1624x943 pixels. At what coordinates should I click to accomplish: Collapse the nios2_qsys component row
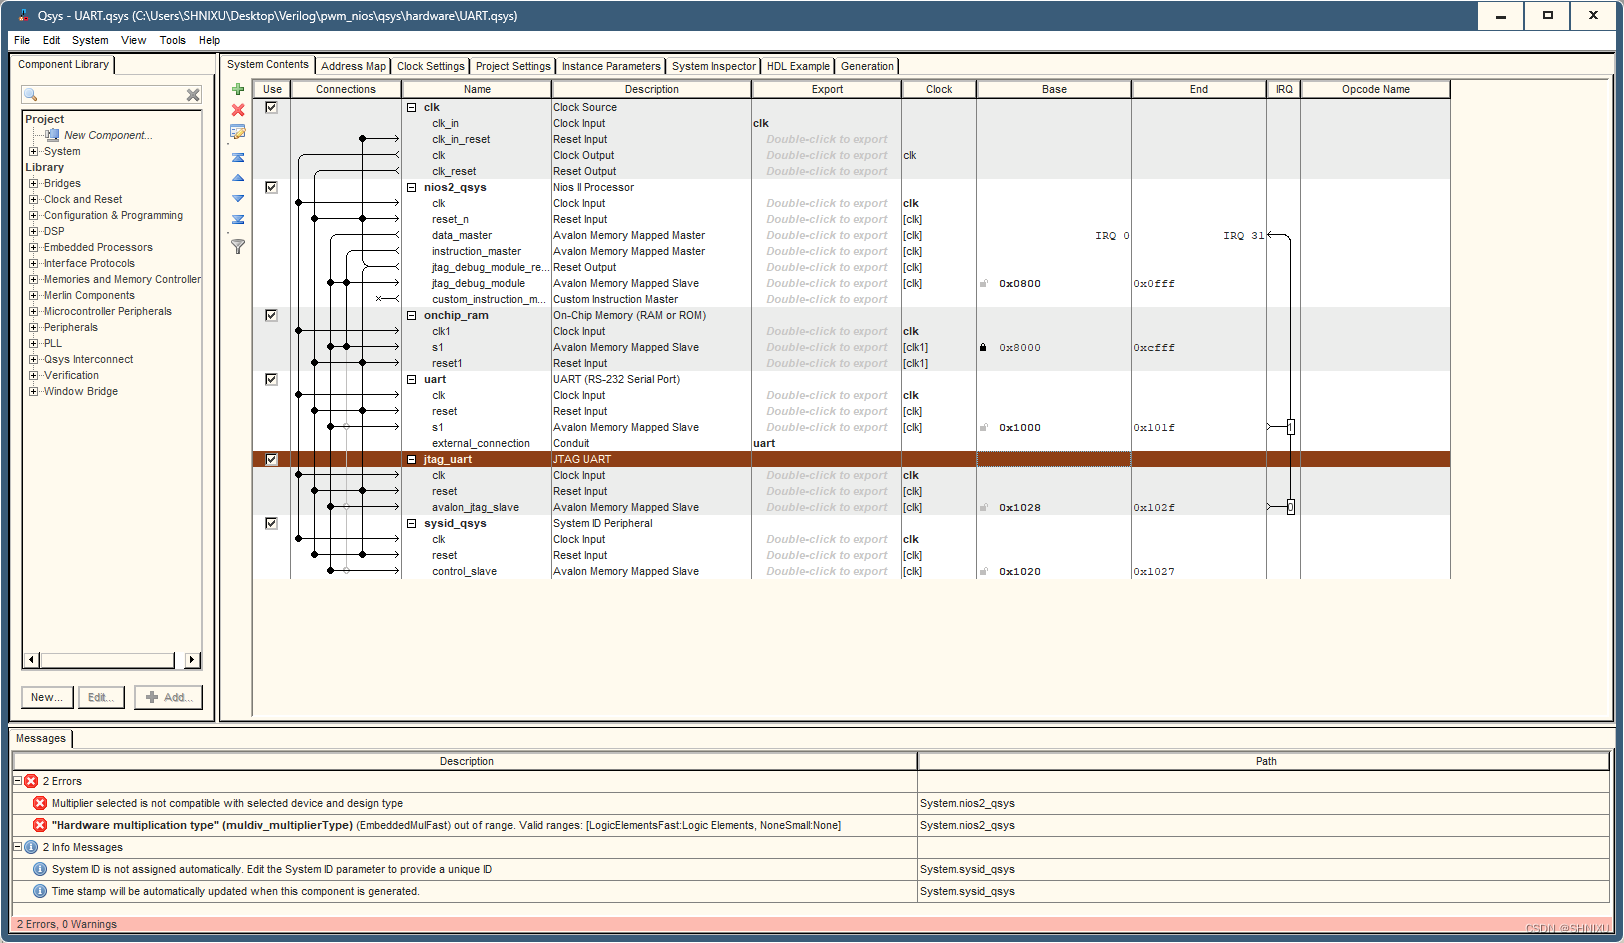click(x=411, y=187)
